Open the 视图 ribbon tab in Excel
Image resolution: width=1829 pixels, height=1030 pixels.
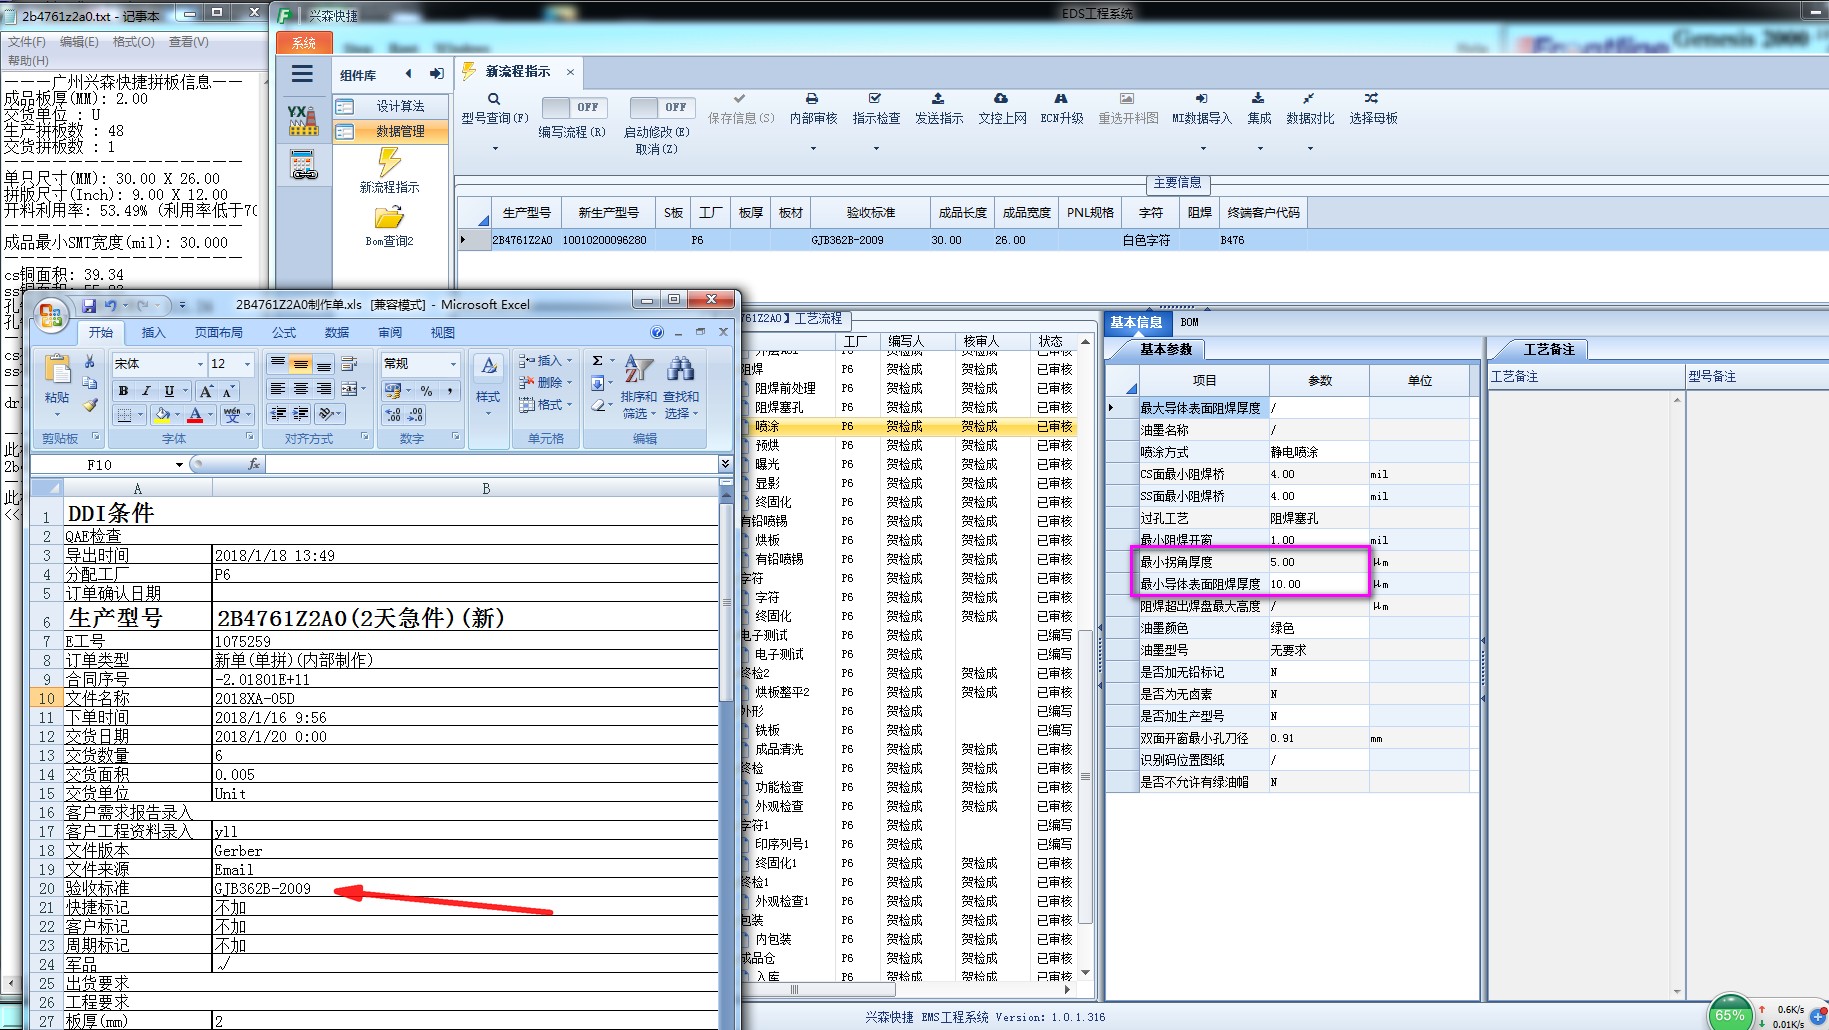(x=443, y=333)
